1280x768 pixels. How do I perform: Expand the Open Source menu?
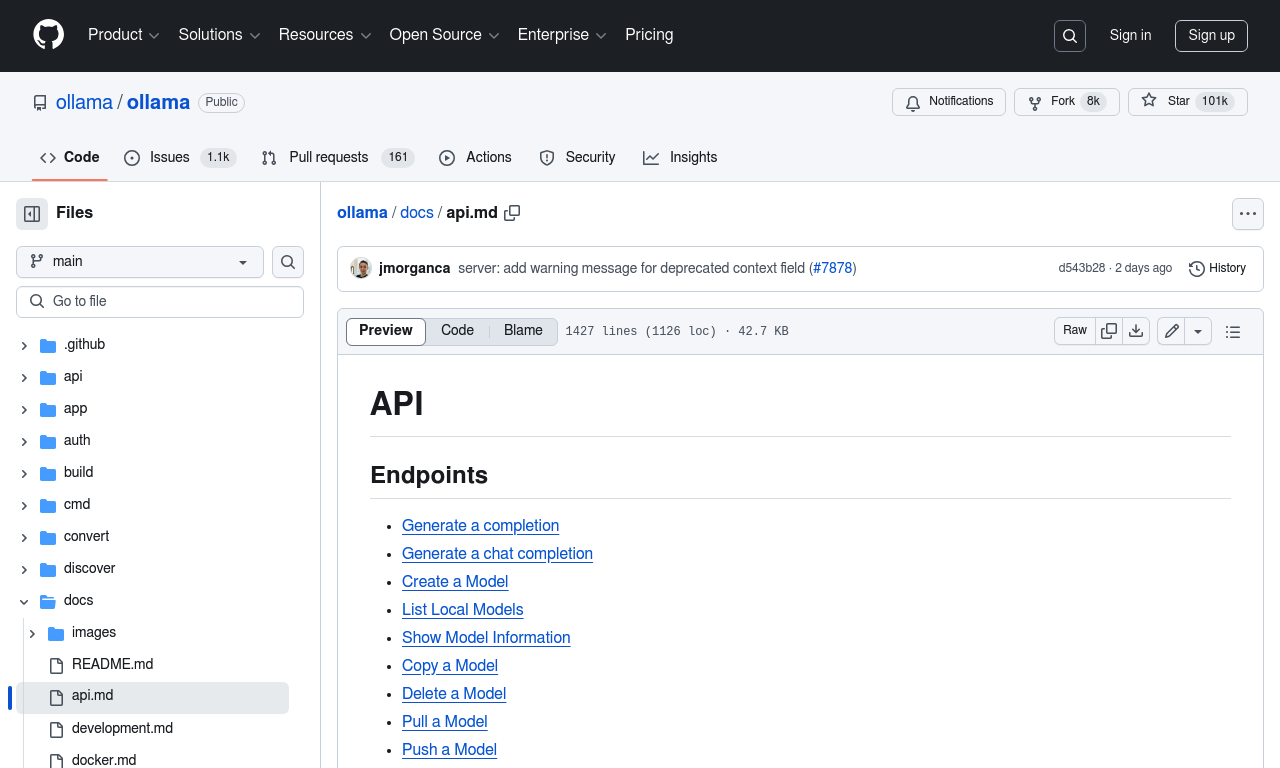point(445,35)
